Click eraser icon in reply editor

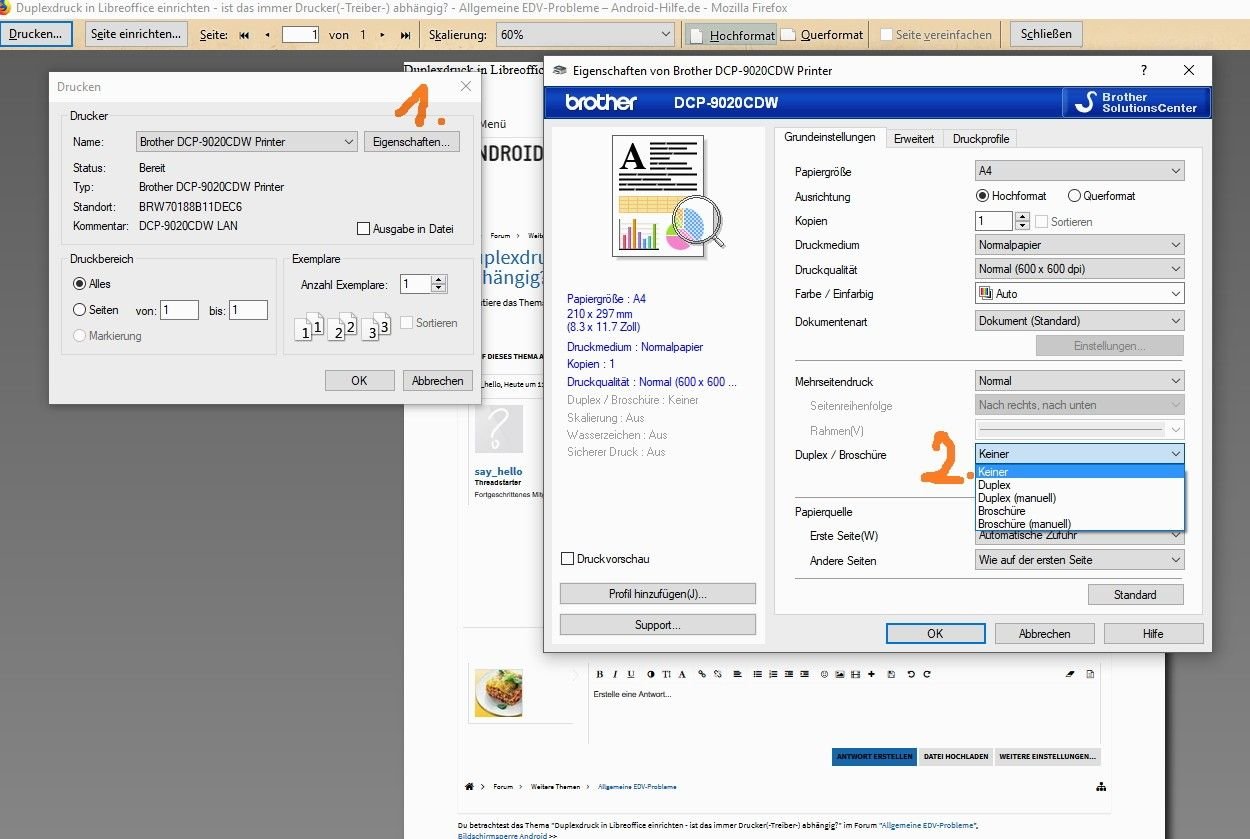pos(1070,674)
